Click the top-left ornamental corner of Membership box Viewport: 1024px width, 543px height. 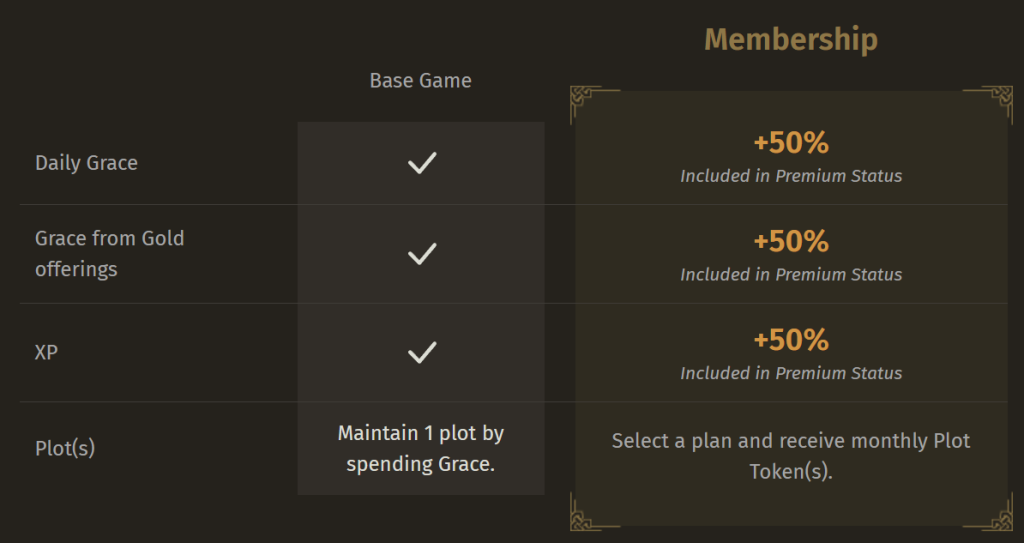[x=593, y=104]
